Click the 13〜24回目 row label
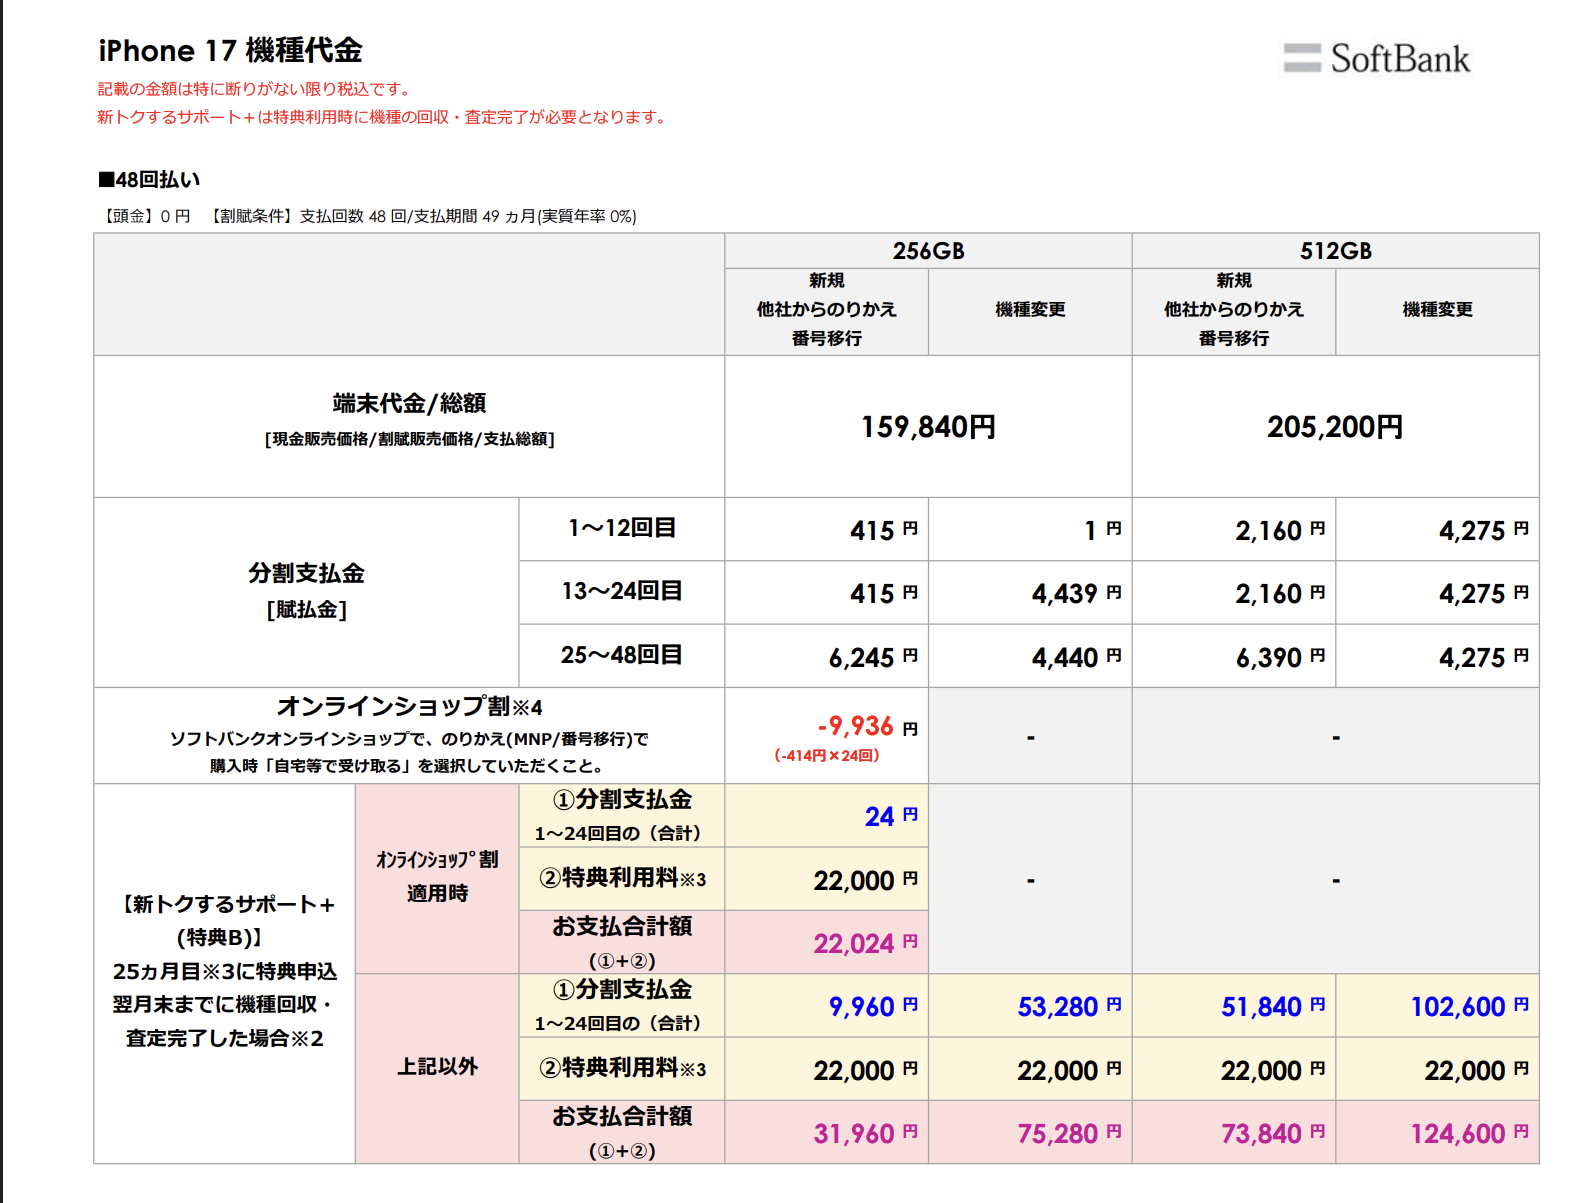Screen dimensions: 1582x1203 click(622, 591)
